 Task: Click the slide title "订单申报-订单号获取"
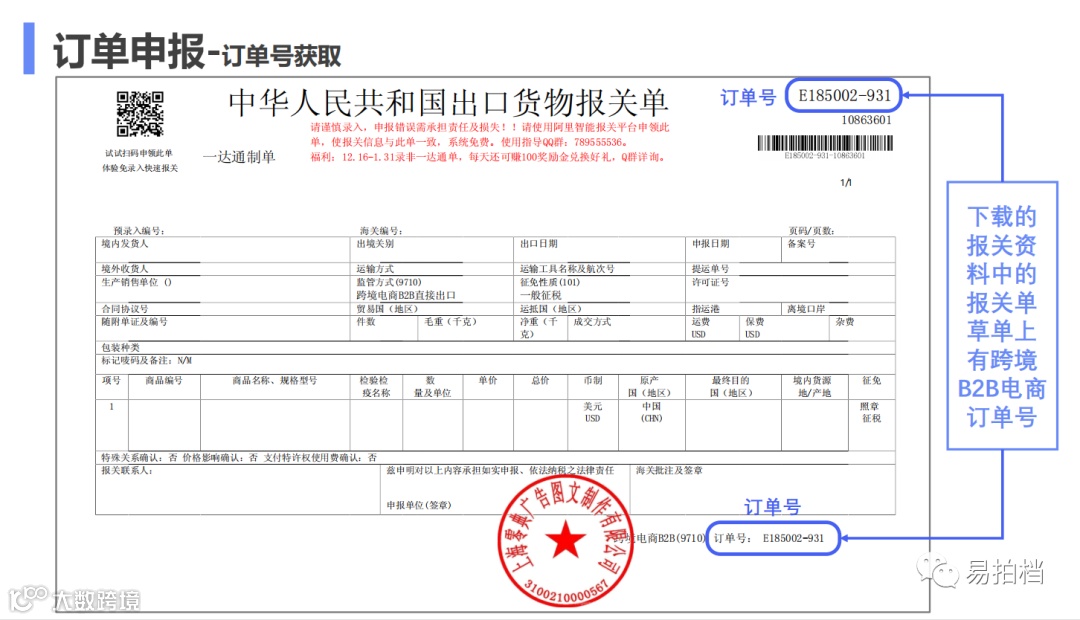(197, 52)
